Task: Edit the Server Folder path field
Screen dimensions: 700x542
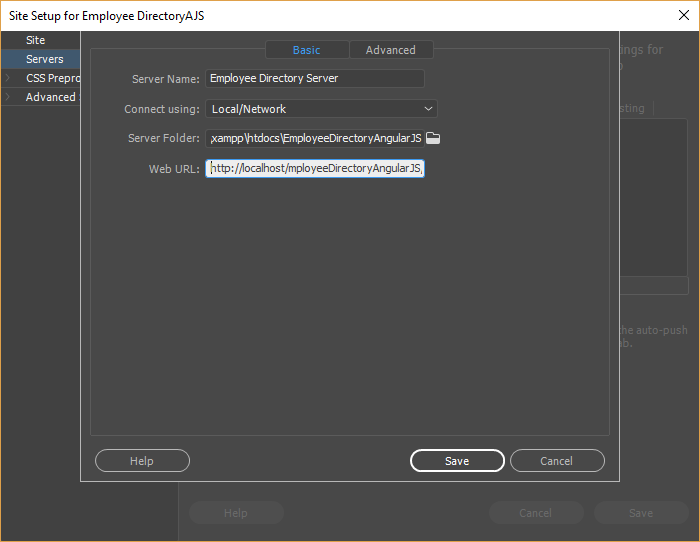Action: [x=315, y=138]
